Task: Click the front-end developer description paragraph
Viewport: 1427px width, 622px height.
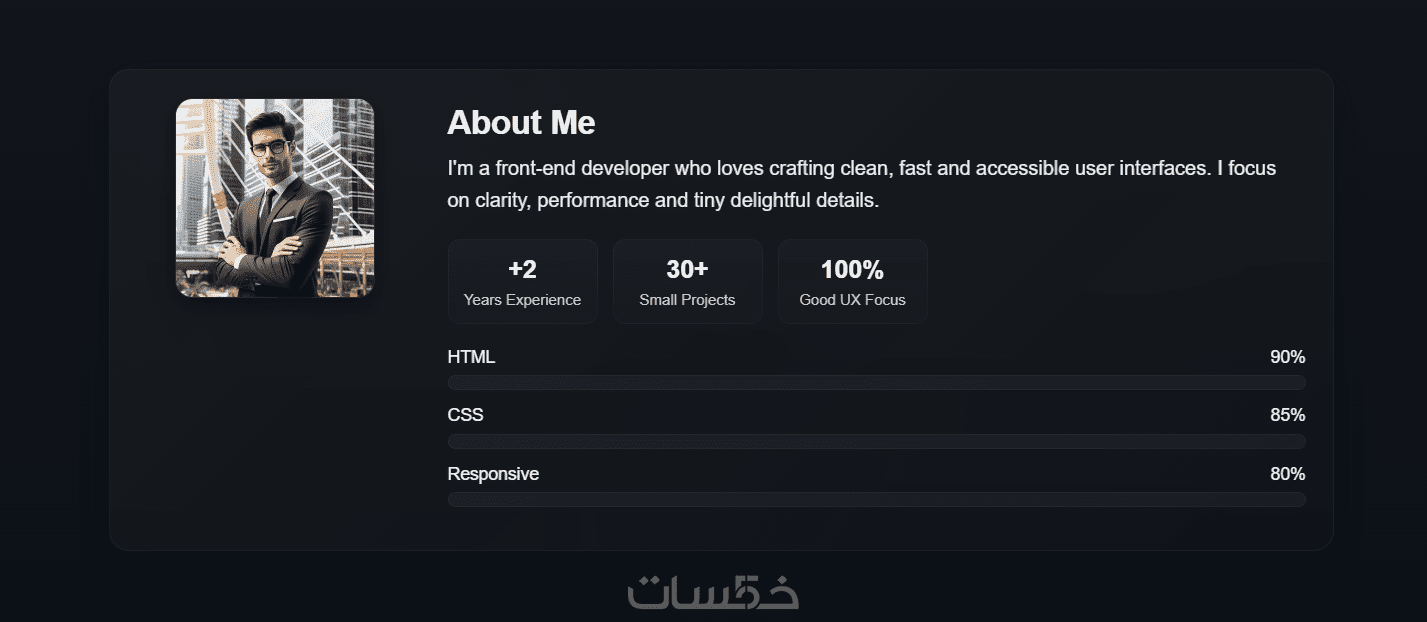Action: (861, 184)
